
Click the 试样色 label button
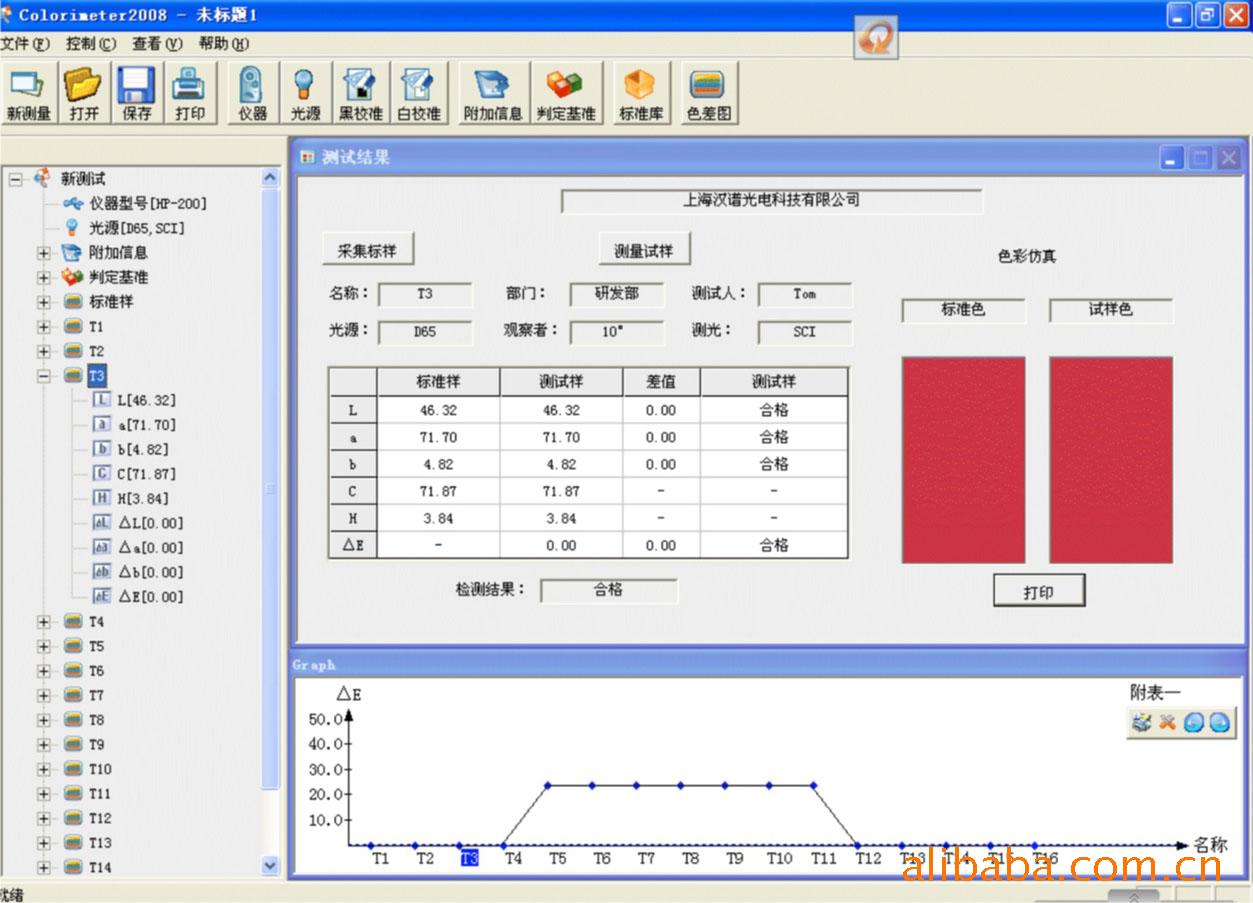point(1111,310)
